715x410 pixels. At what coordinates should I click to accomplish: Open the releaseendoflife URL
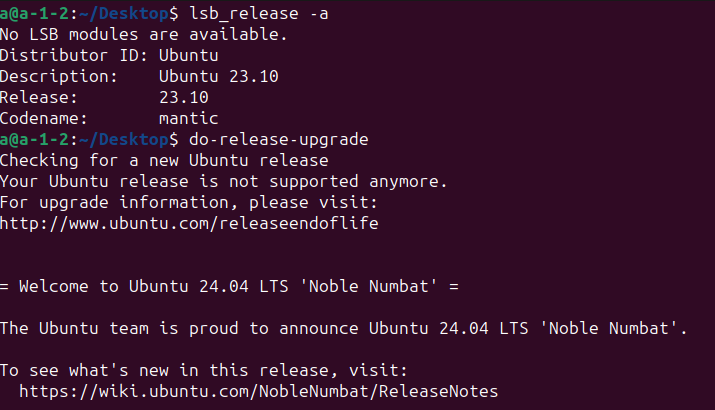[x=189, y=223]
